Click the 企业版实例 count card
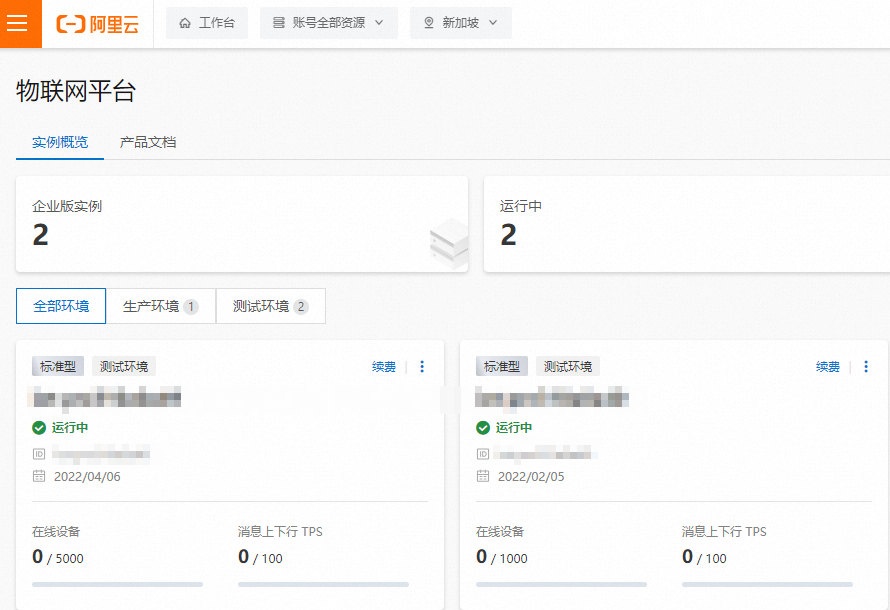Image resolution: width=890 pixels, height=610 pixels. pos(242,224)
